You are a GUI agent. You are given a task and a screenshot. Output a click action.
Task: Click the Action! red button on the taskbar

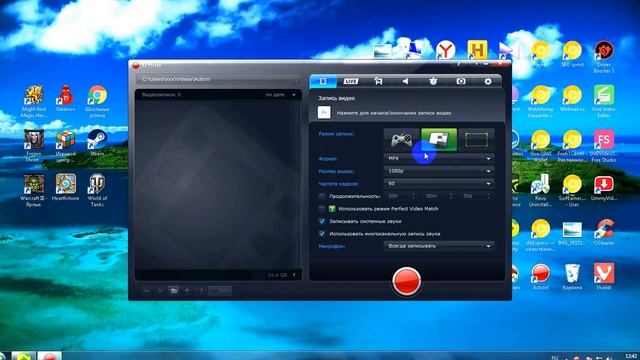click(x=49, y=356)
